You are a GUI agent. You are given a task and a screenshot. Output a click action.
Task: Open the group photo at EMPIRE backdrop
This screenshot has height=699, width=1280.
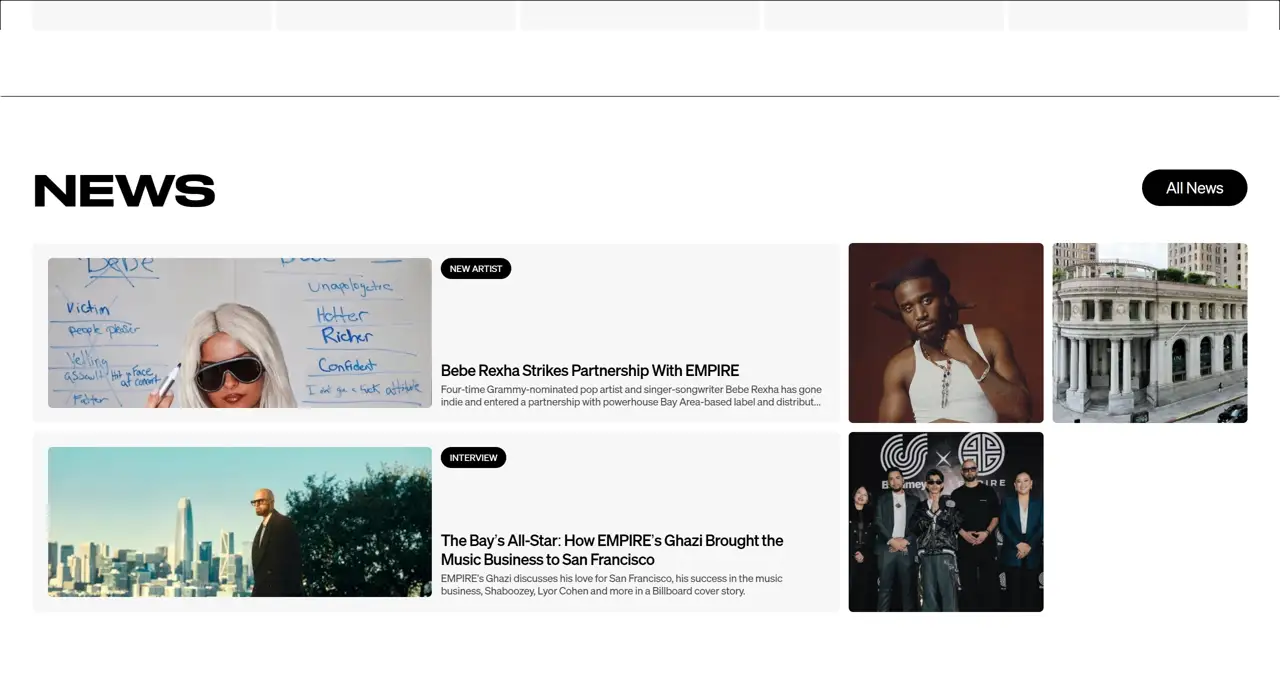click(x=945, y=522)
